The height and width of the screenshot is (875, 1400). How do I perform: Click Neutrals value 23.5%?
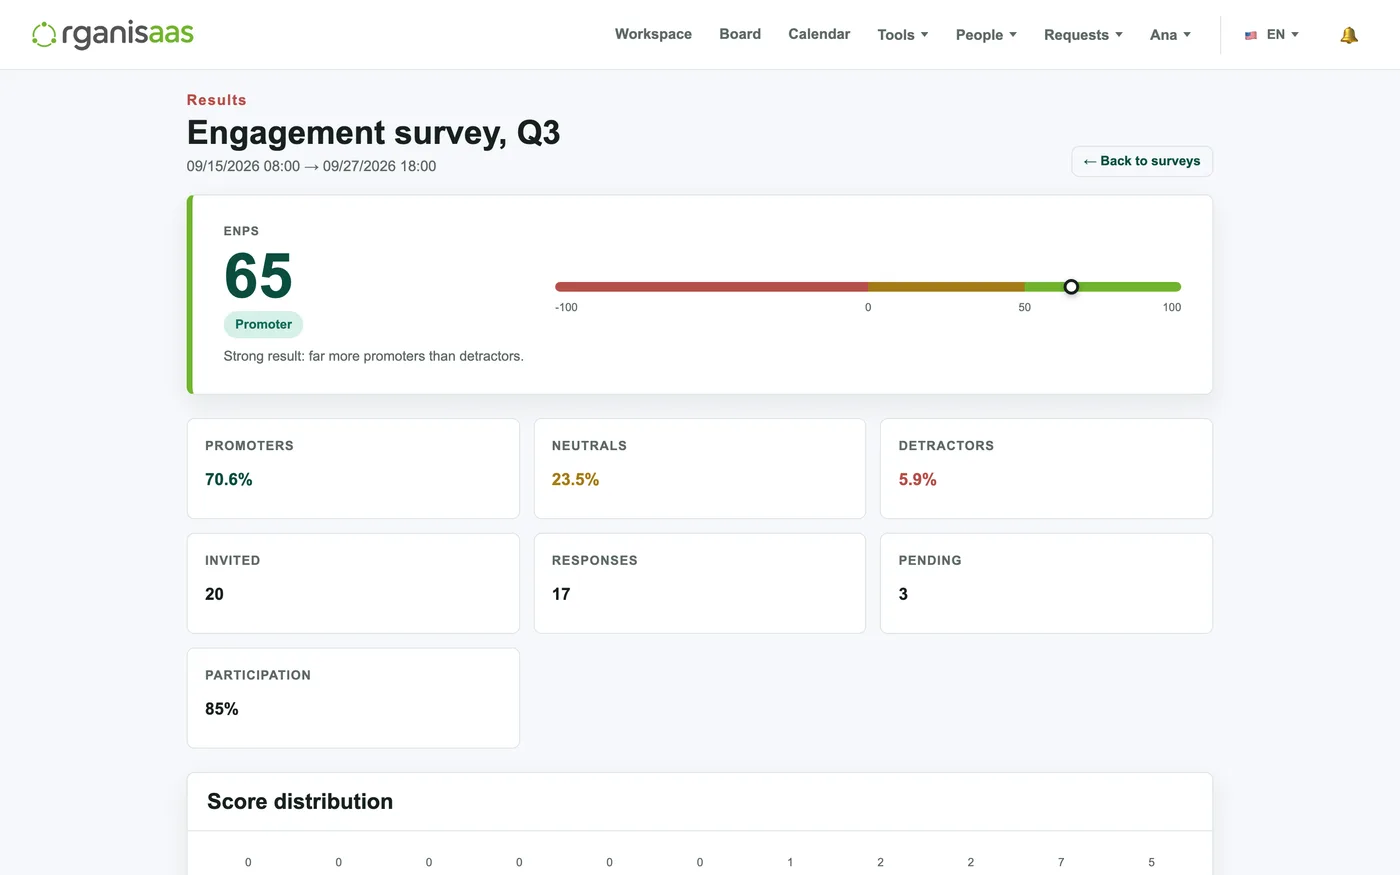[x=575, y=480]
